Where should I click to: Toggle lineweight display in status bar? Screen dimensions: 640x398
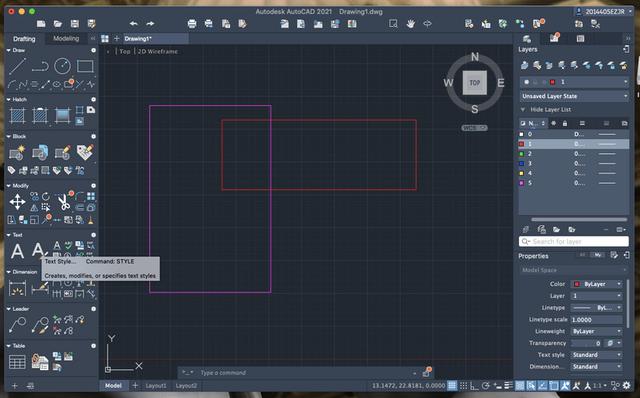[x=509, y=385]
